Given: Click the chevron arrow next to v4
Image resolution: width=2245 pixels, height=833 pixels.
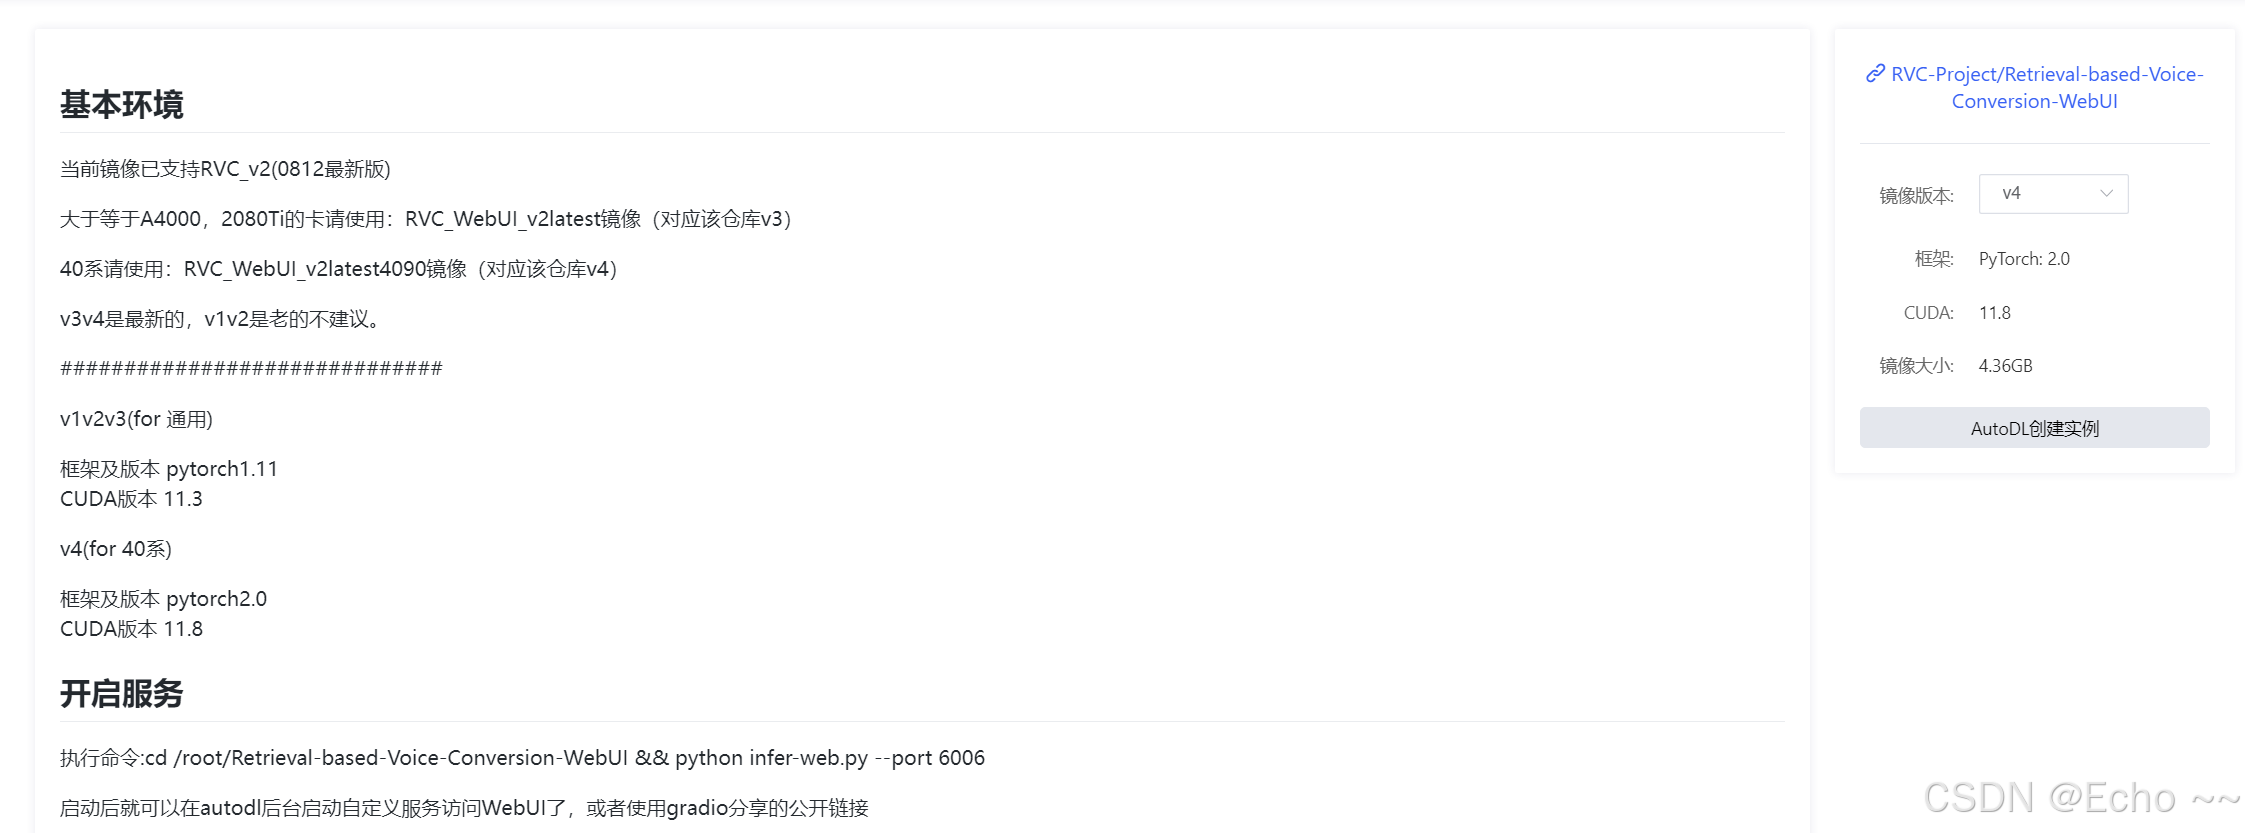Looking at the screenshot, I should click(x=2106, y=193).
